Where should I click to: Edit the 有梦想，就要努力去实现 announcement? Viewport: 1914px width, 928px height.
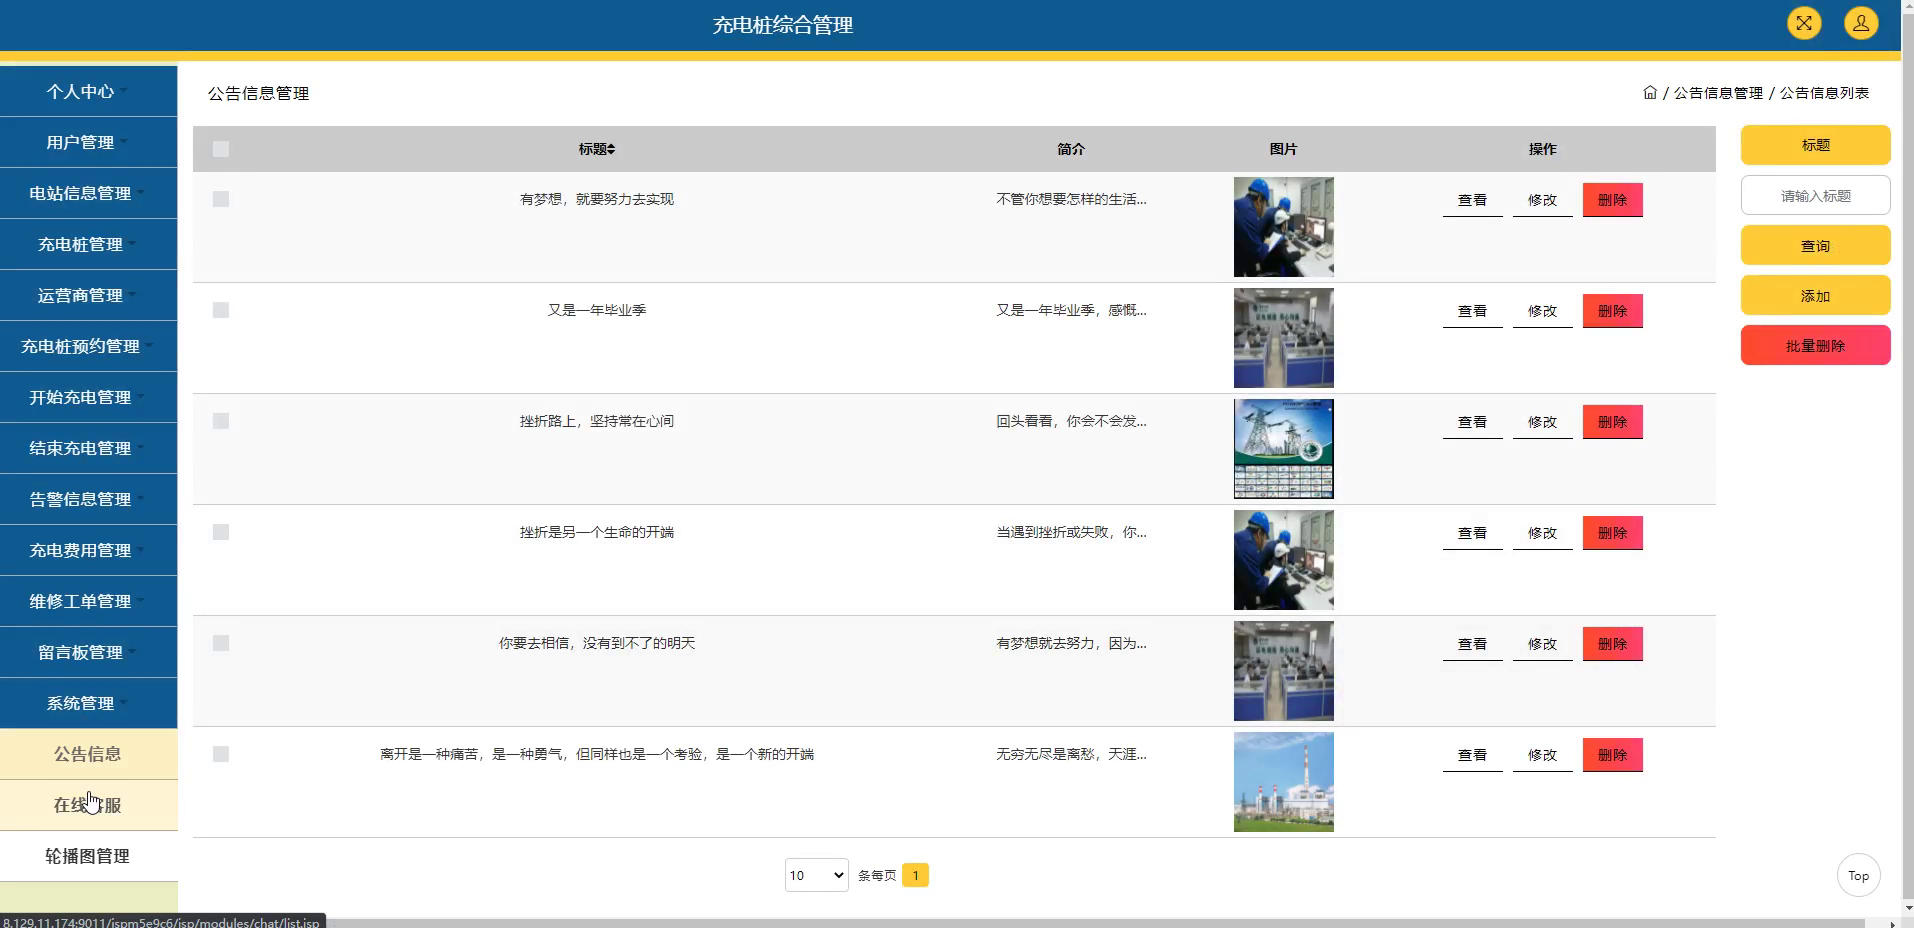click(1542, 200)
